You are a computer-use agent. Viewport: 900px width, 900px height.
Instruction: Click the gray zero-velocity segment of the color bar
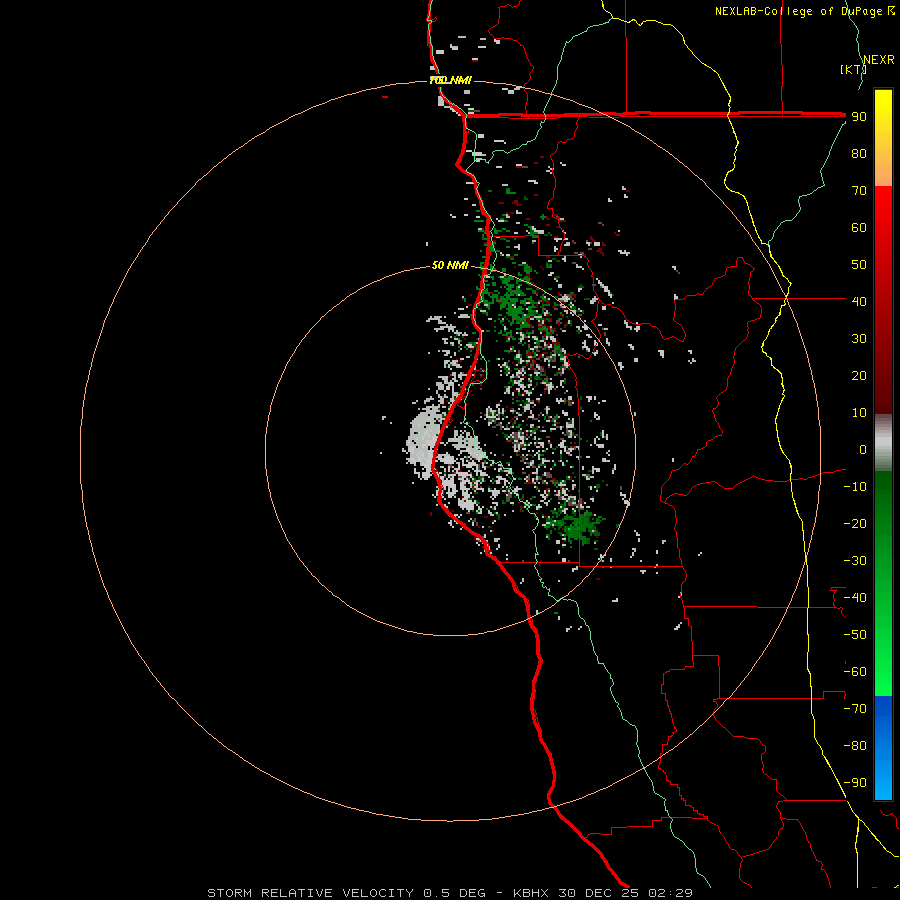pyautogui.click(x=883, y=442)
